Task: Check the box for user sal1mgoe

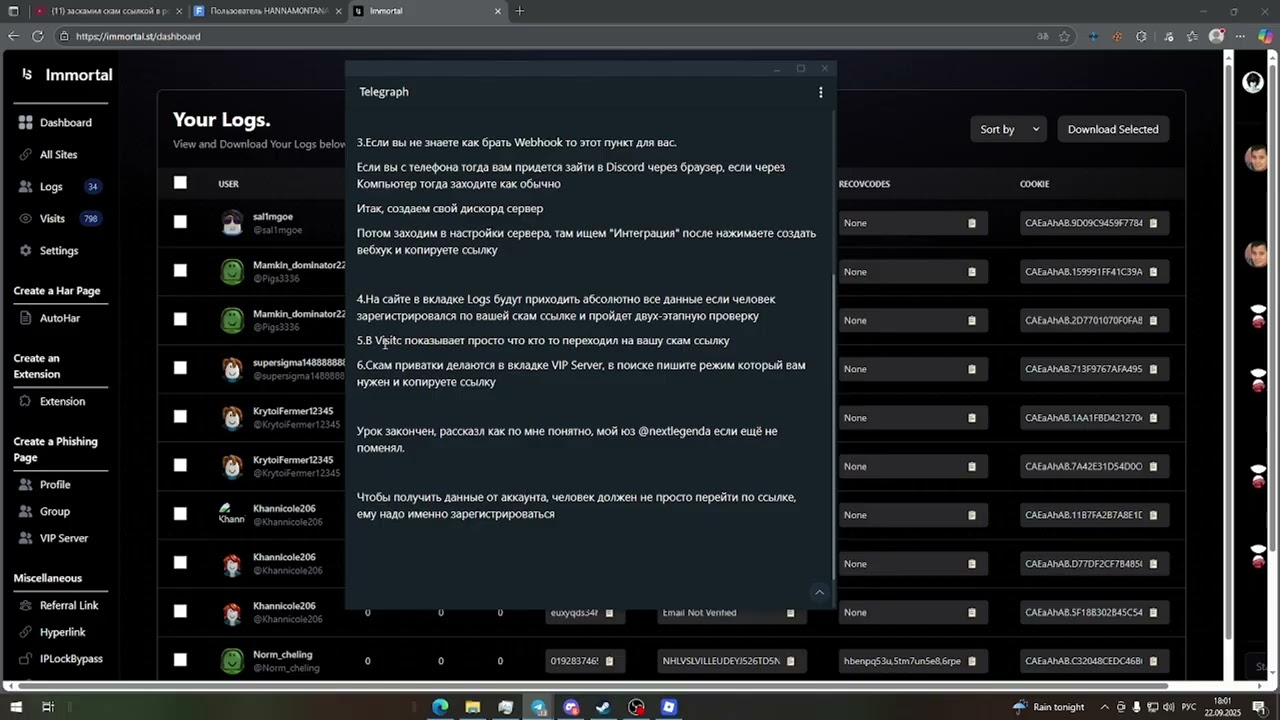Action: pos(180,222)
